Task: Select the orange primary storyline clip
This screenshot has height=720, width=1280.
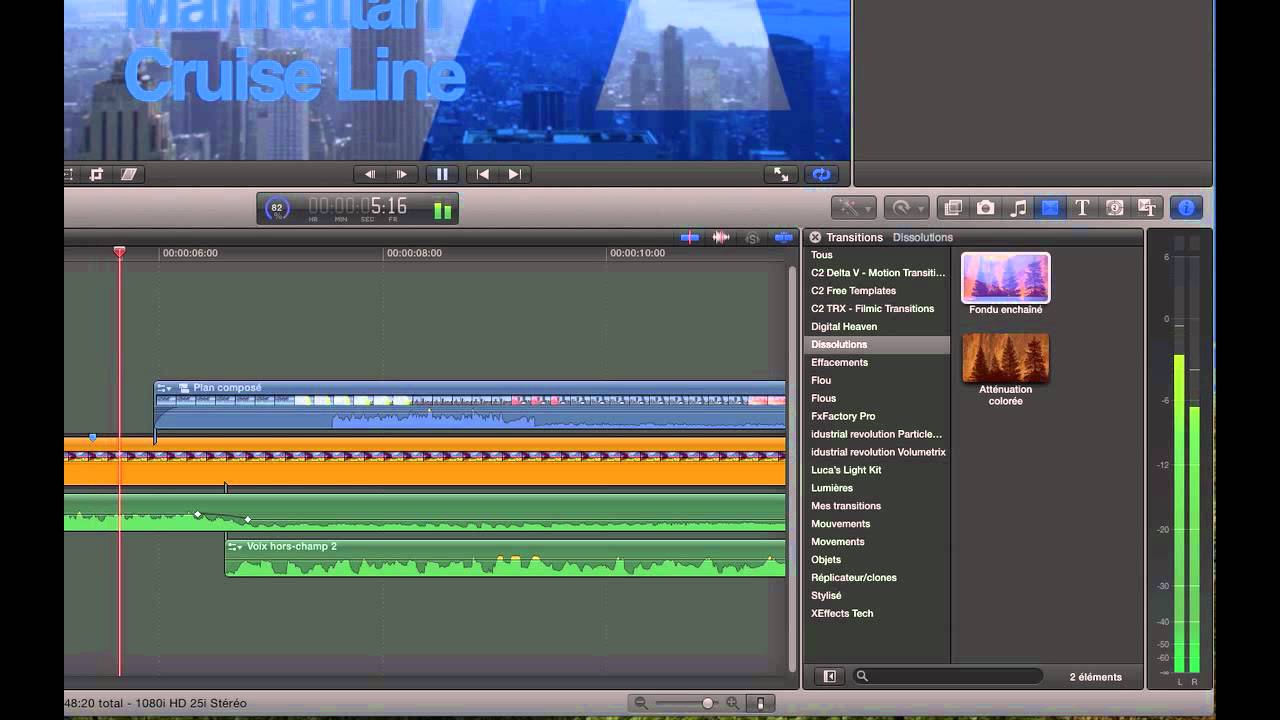Action: [425, 461]
